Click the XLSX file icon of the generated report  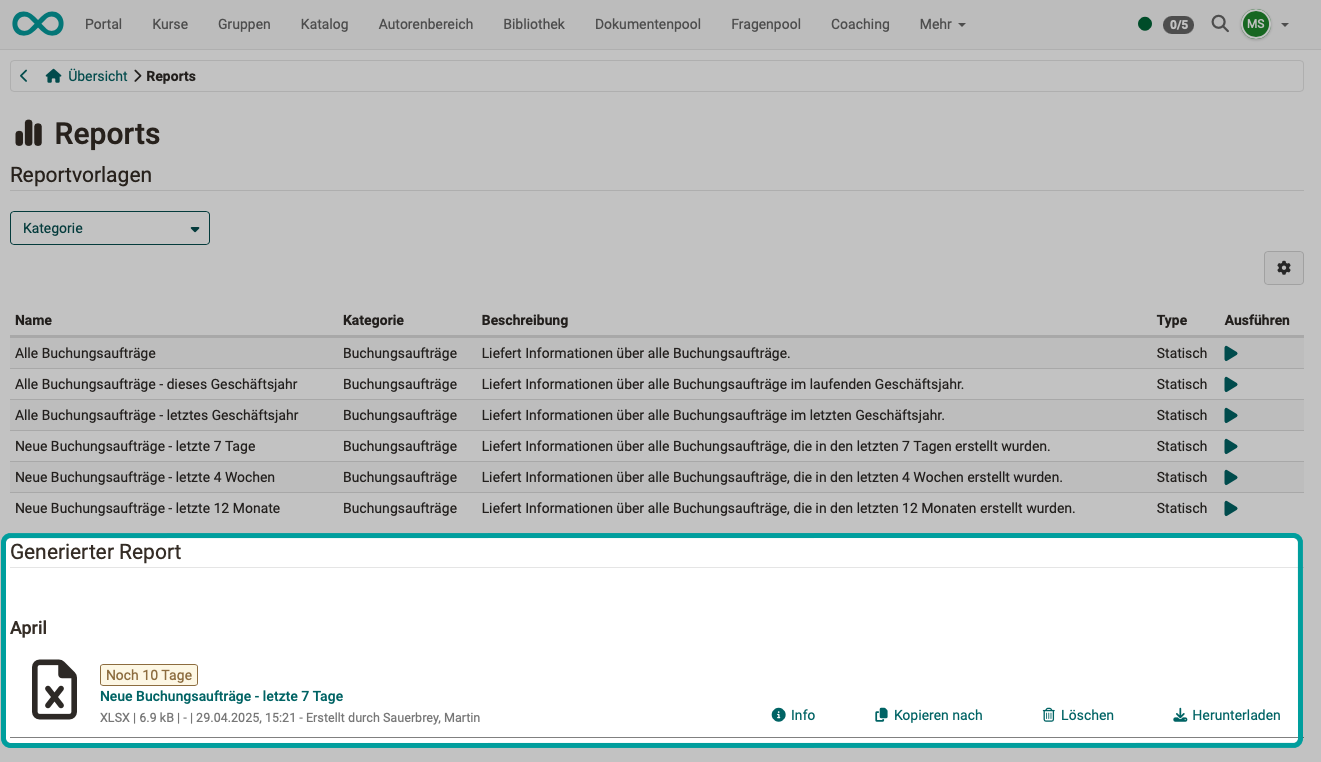(x=54, y=689)
